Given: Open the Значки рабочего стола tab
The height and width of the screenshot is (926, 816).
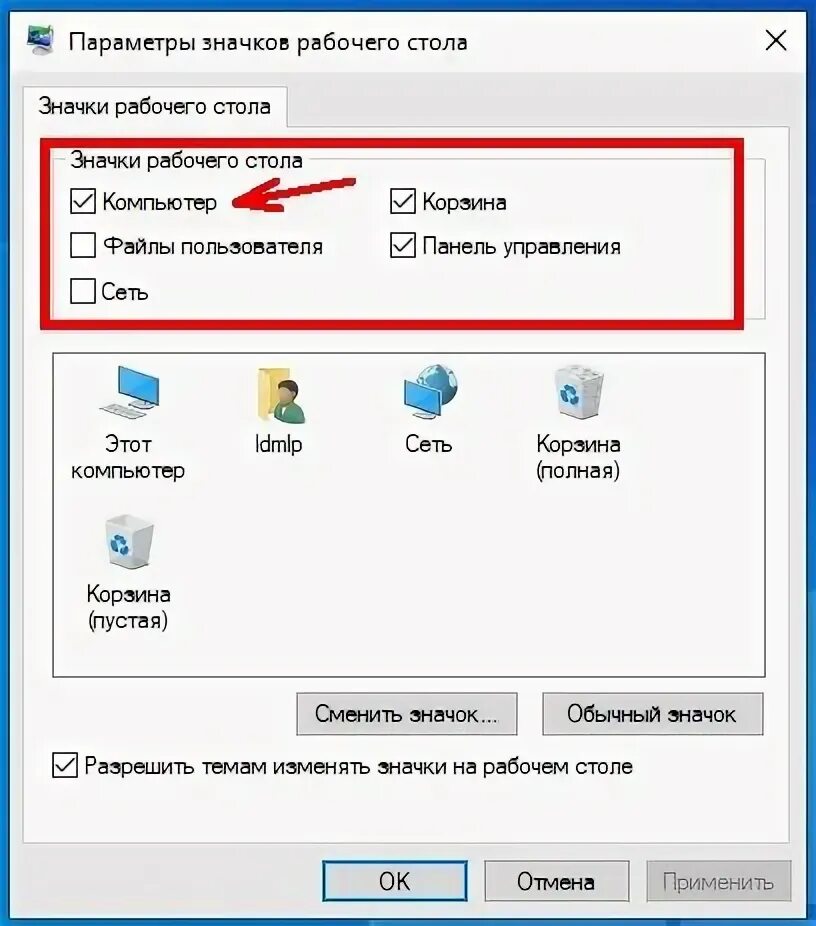Looking at the screenshot, I should pos(155,106).
